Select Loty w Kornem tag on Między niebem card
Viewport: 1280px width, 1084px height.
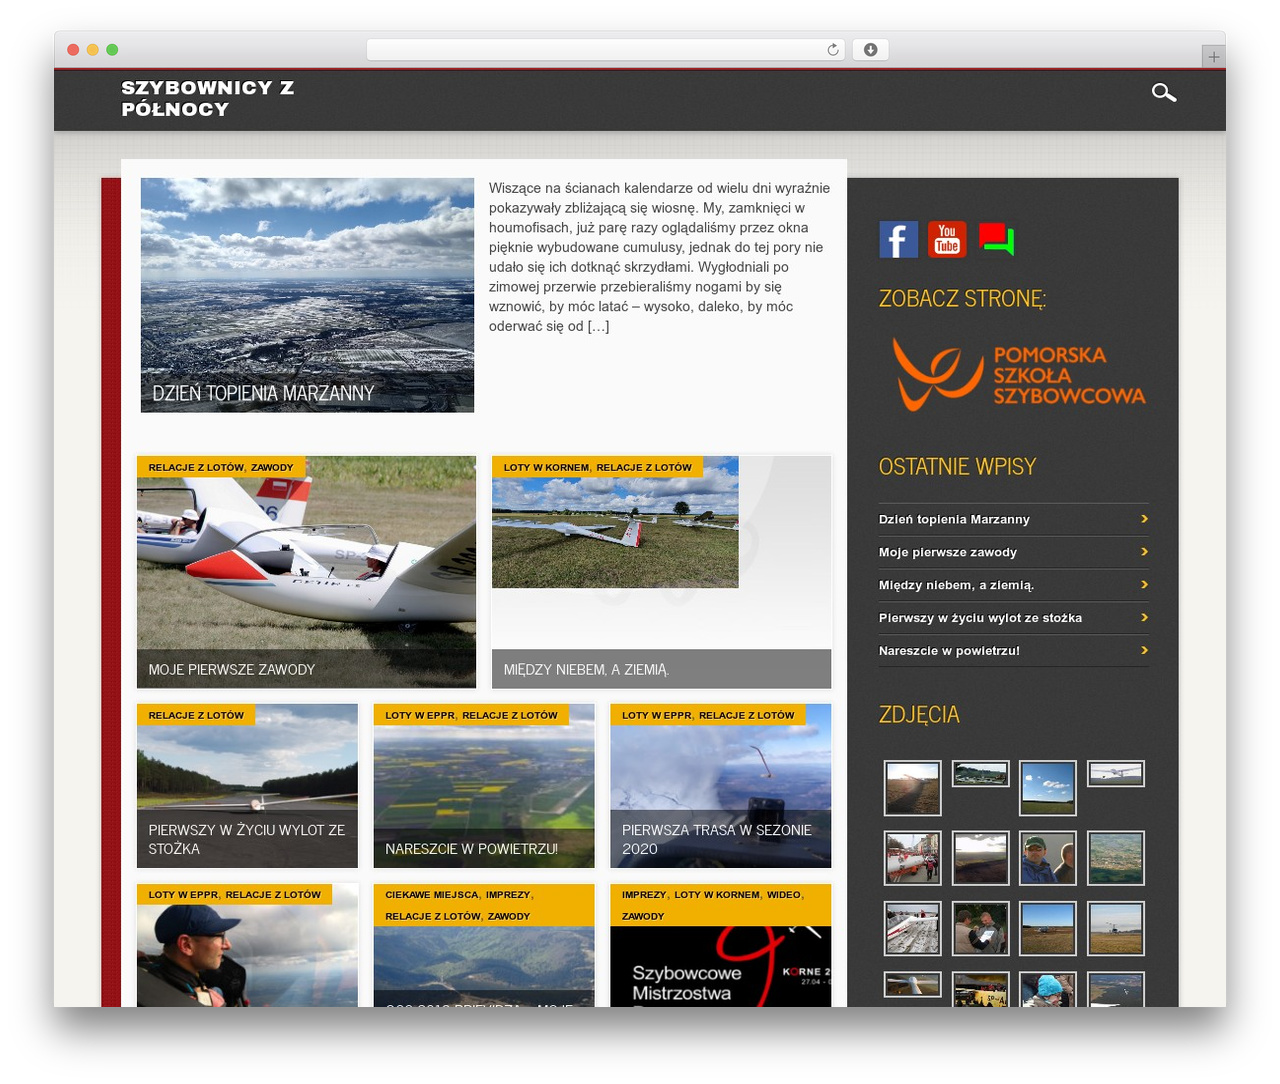click(x=546, y=467)
